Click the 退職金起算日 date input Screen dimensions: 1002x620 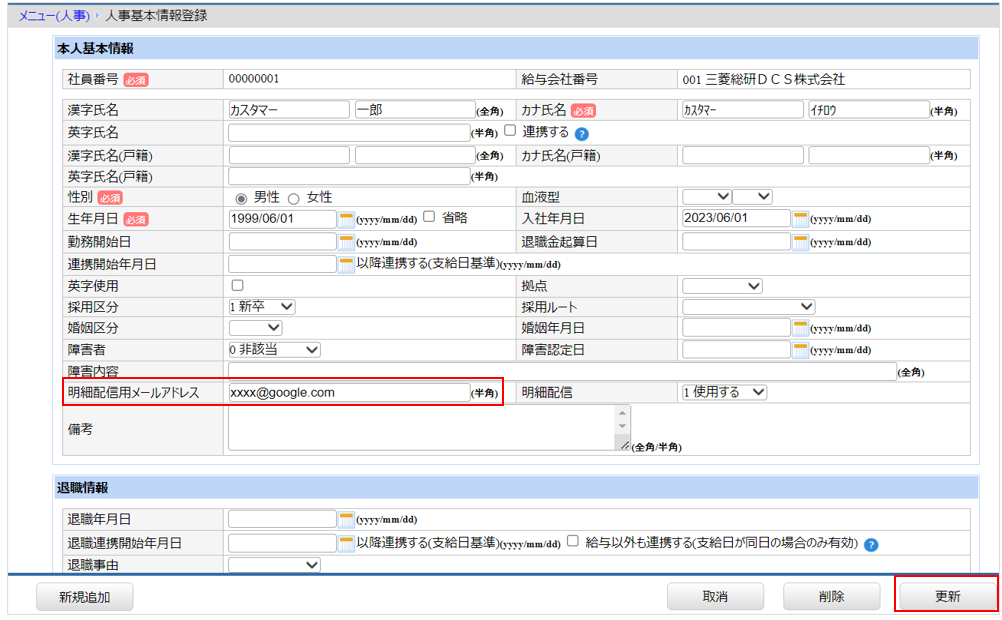pyautogui.click(x=736, y=242)
